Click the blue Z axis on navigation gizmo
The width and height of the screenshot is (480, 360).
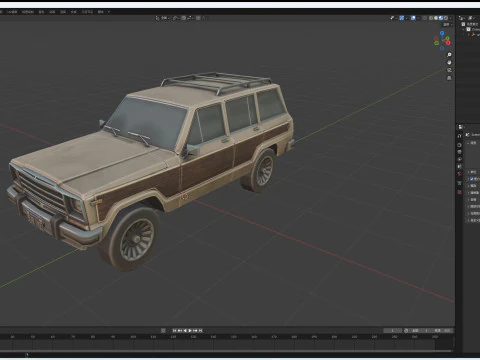tap(442, 33)
